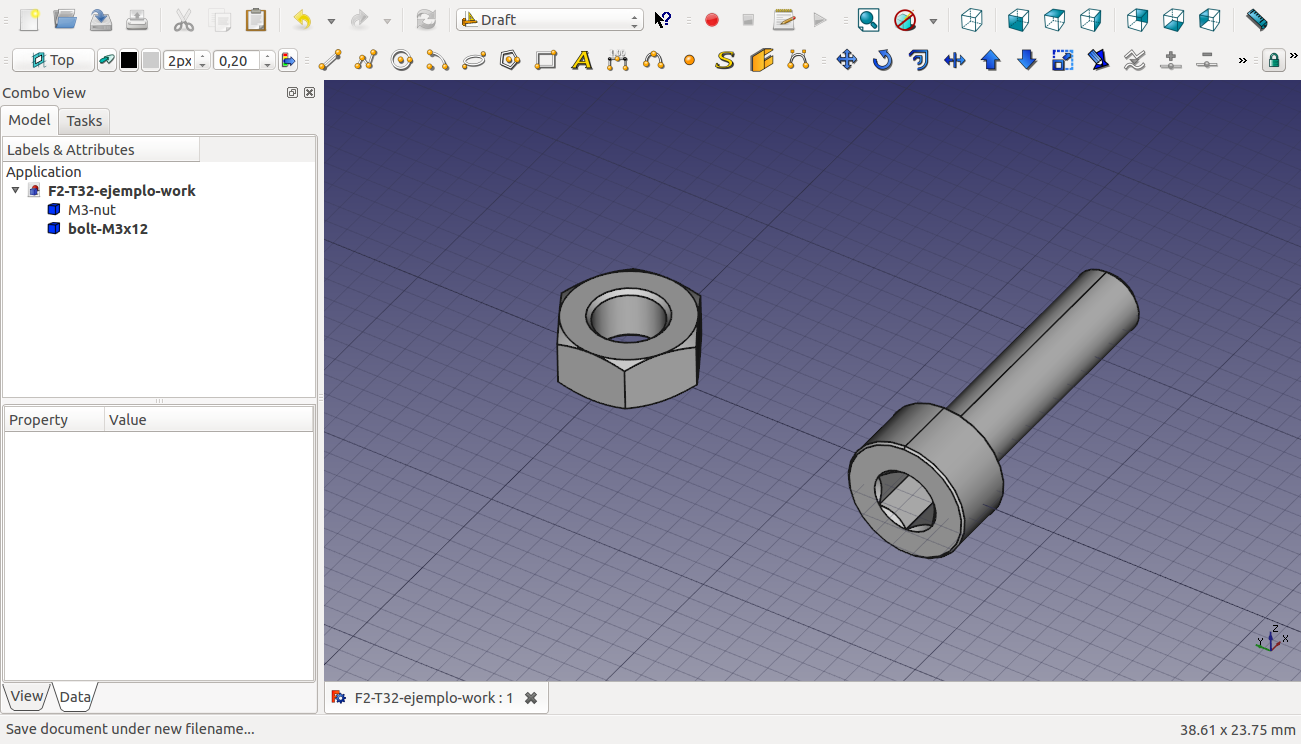Click the Draft Move tool
The width and height of the screenshot is (1301, 744).
pos(846,60)
